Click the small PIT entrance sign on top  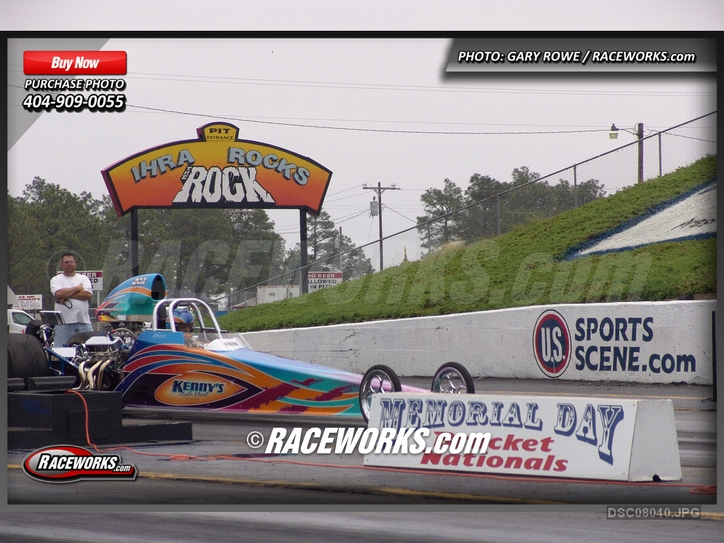pyautogui.click(x=218, y=131)
